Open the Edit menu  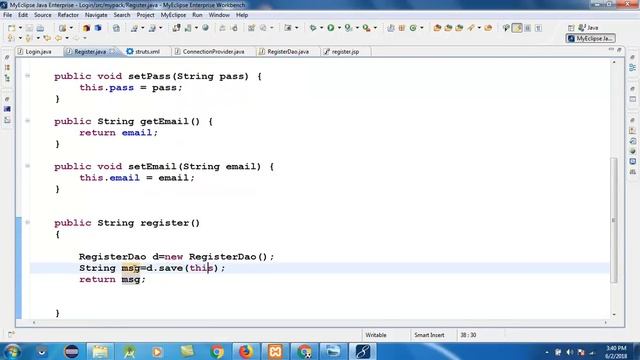click(x=23, y=15)
